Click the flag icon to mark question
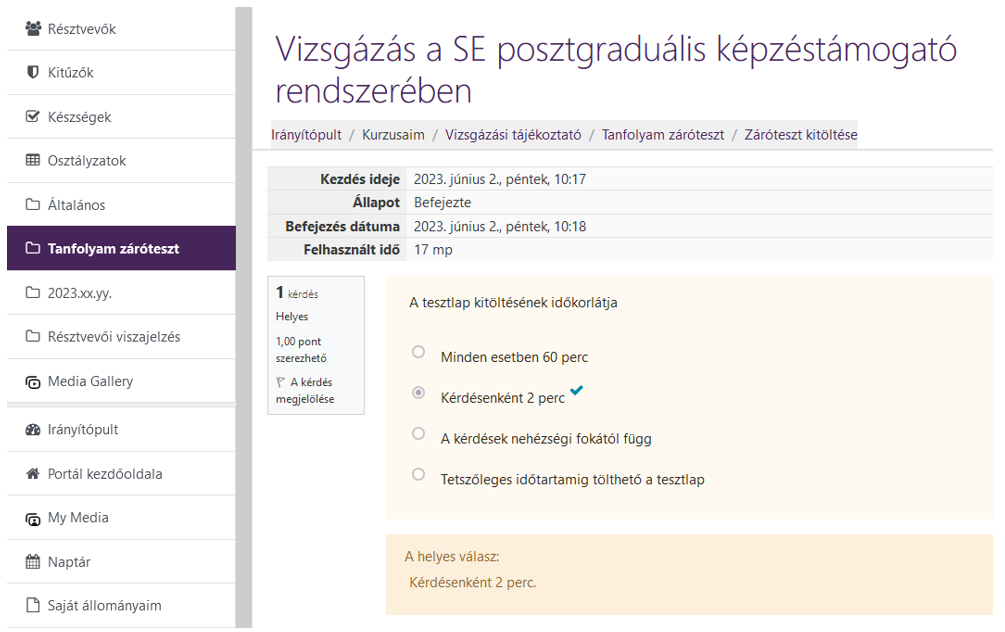The width and height of the screenshot is (1005, 632). pos(281,382)
